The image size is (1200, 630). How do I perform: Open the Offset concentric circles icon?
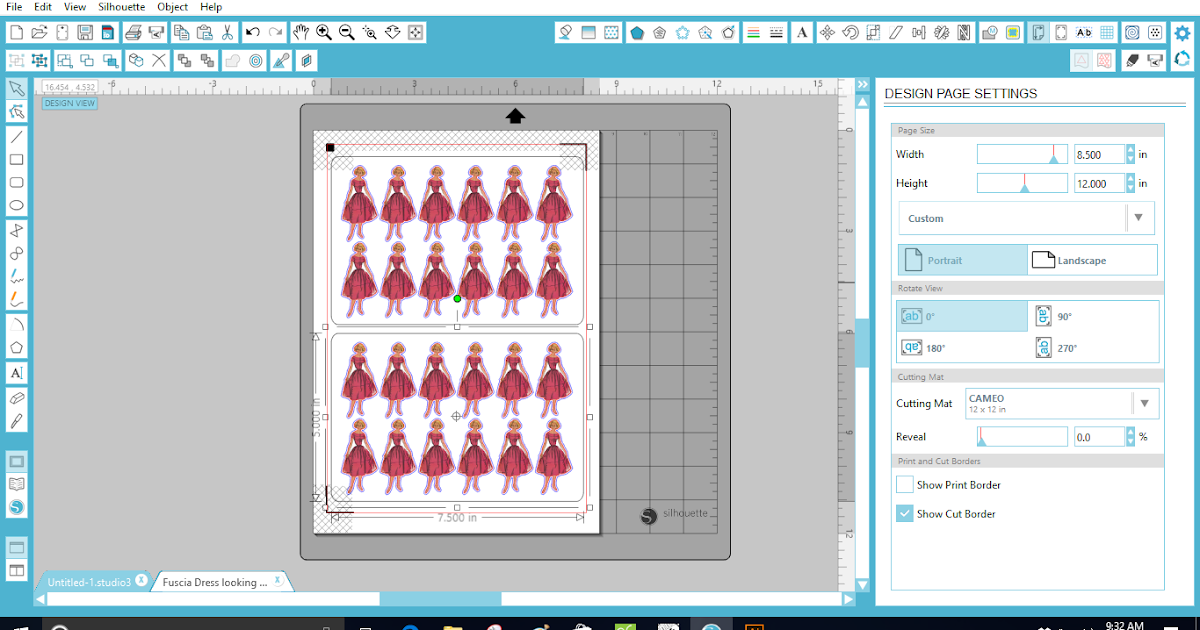pyautogui.click(x=257, y=60)
